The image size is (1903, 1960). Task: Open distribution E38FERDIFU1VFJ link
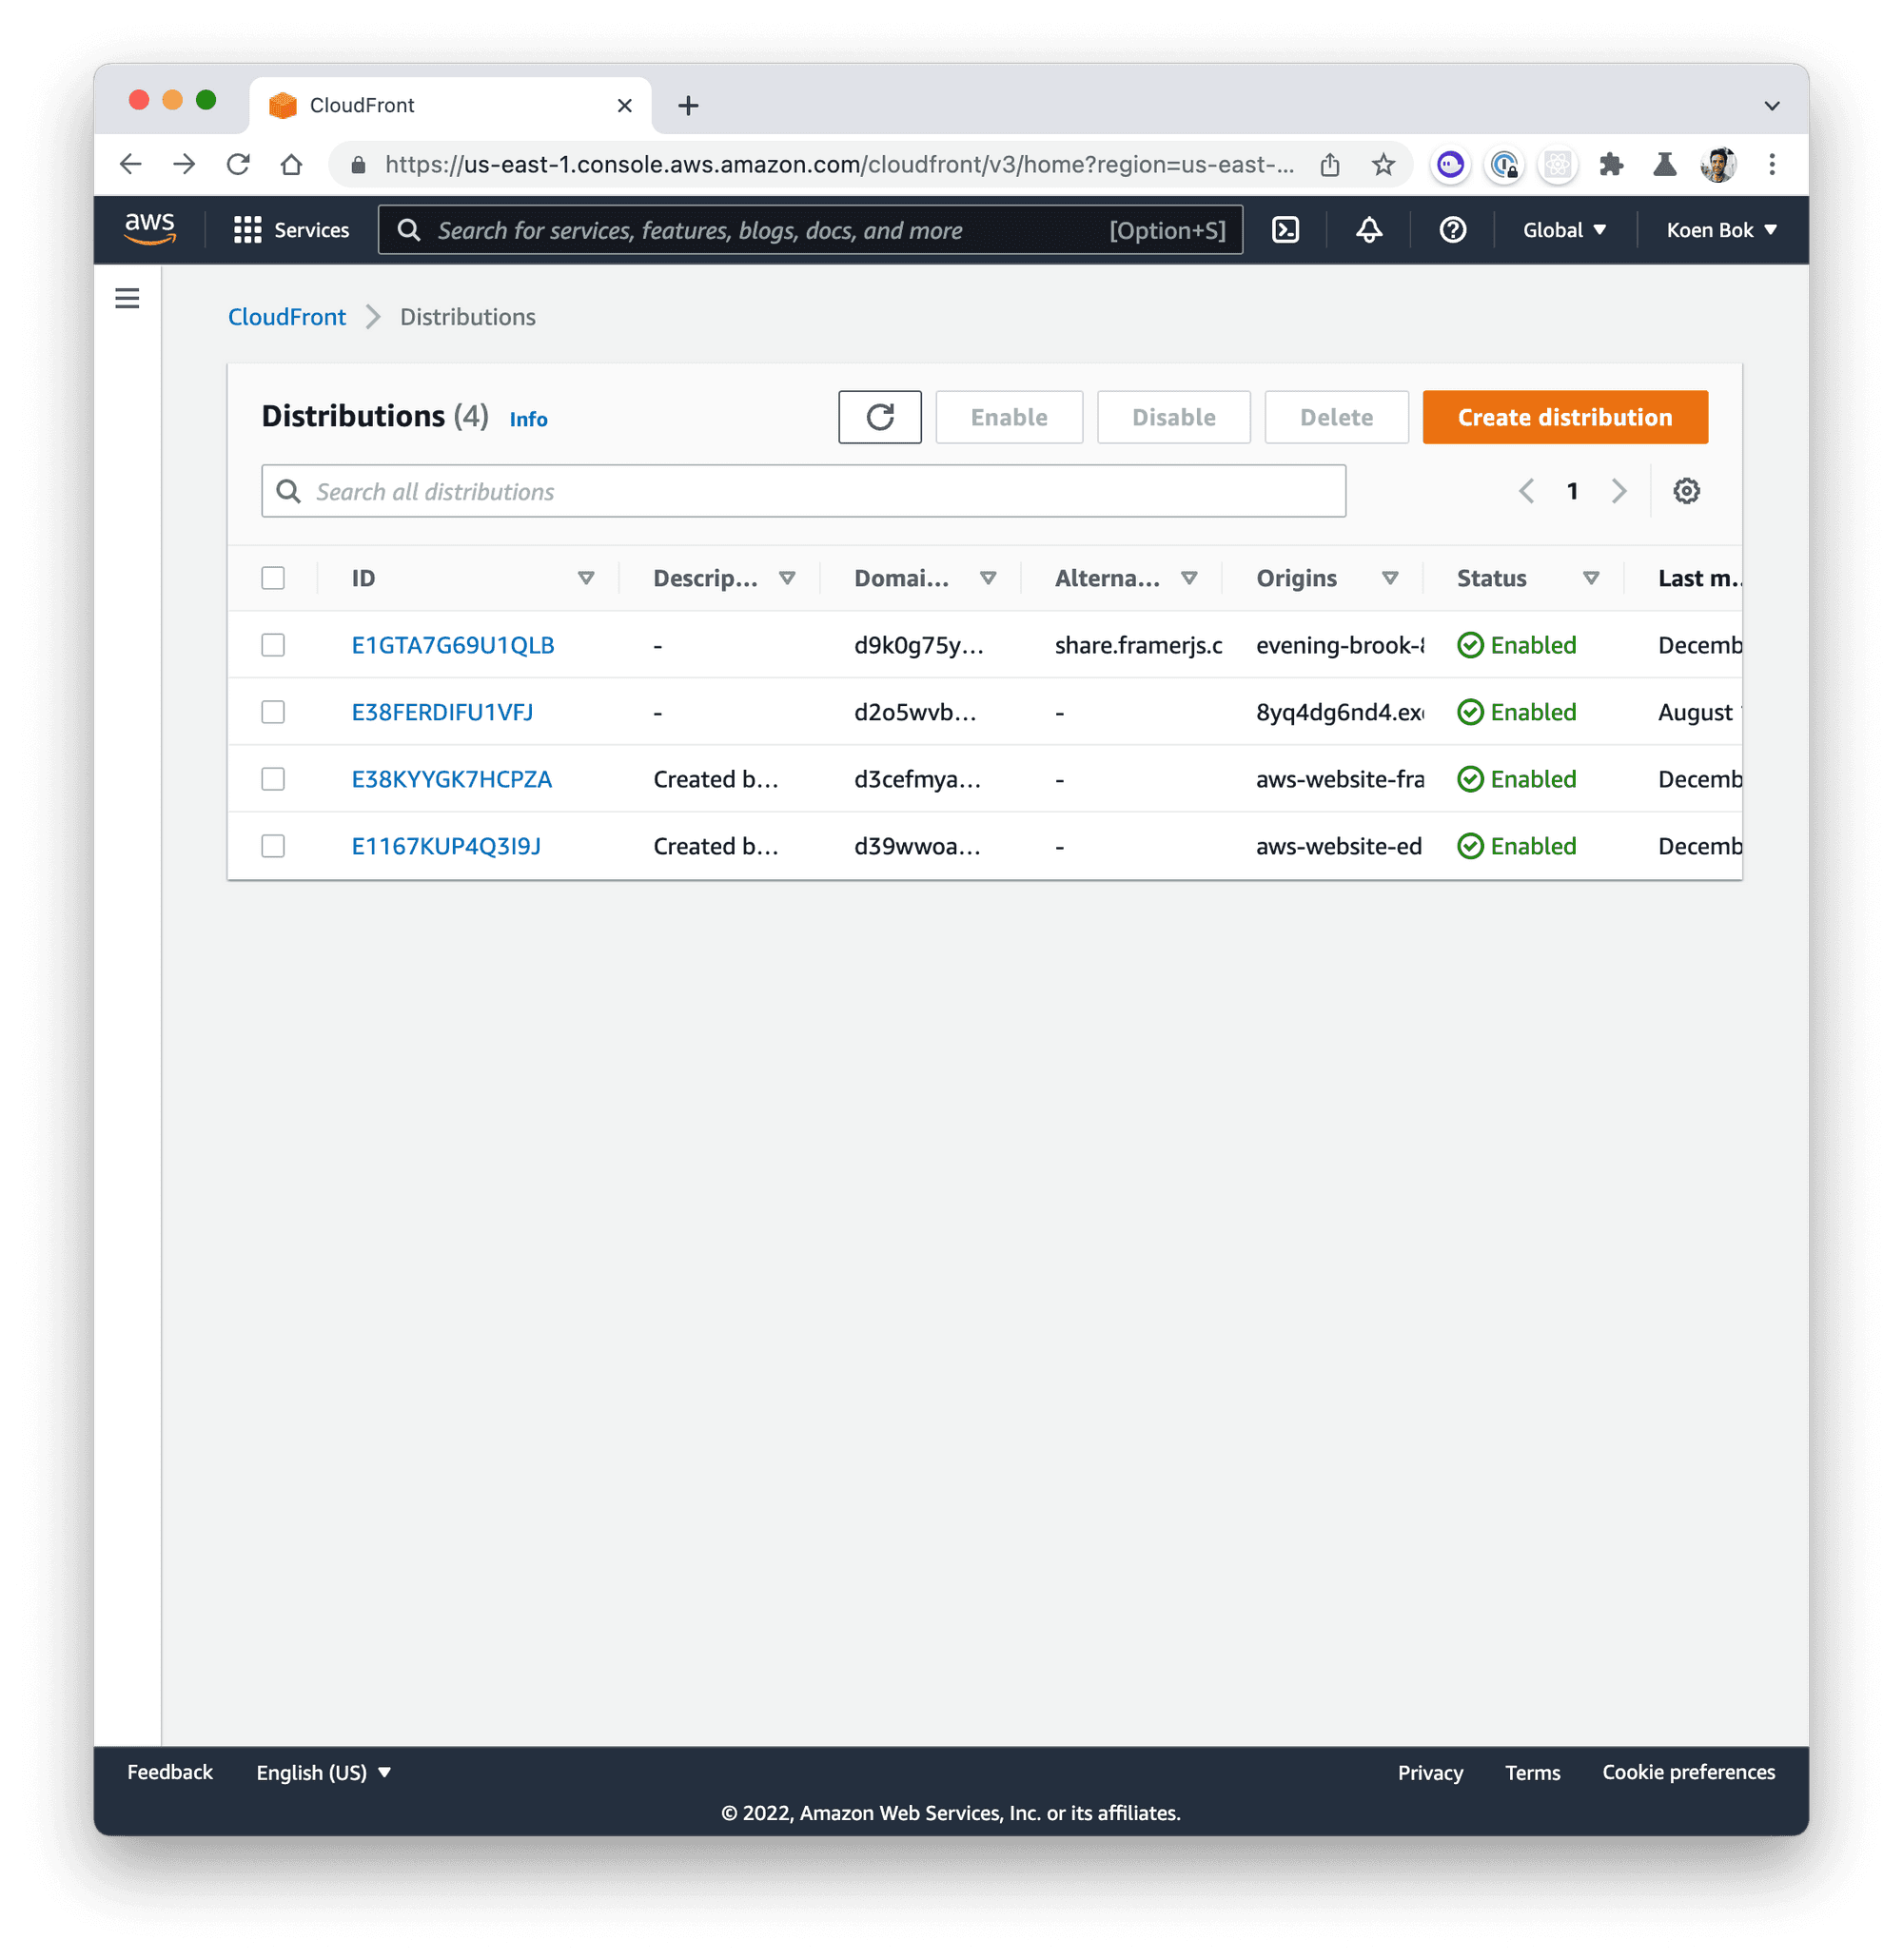coord(442,712)
